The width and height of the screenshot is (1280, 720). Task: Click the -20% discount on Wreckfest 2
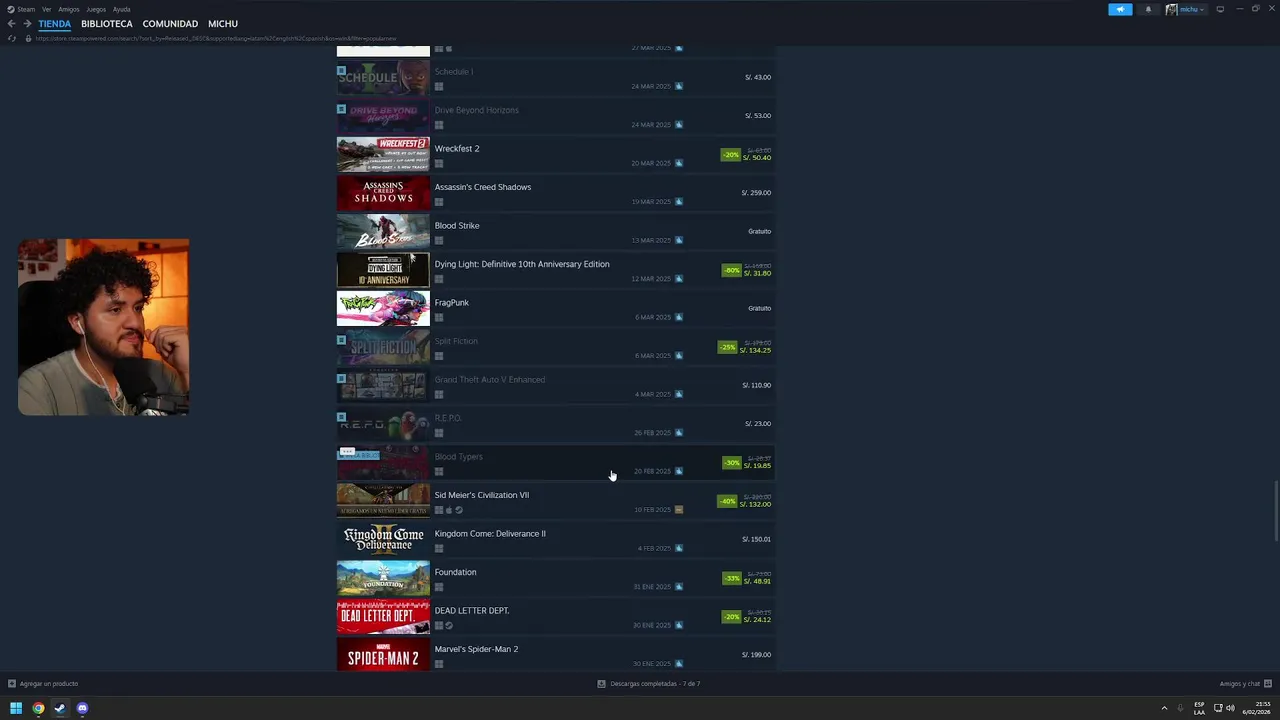pos(731,155)
